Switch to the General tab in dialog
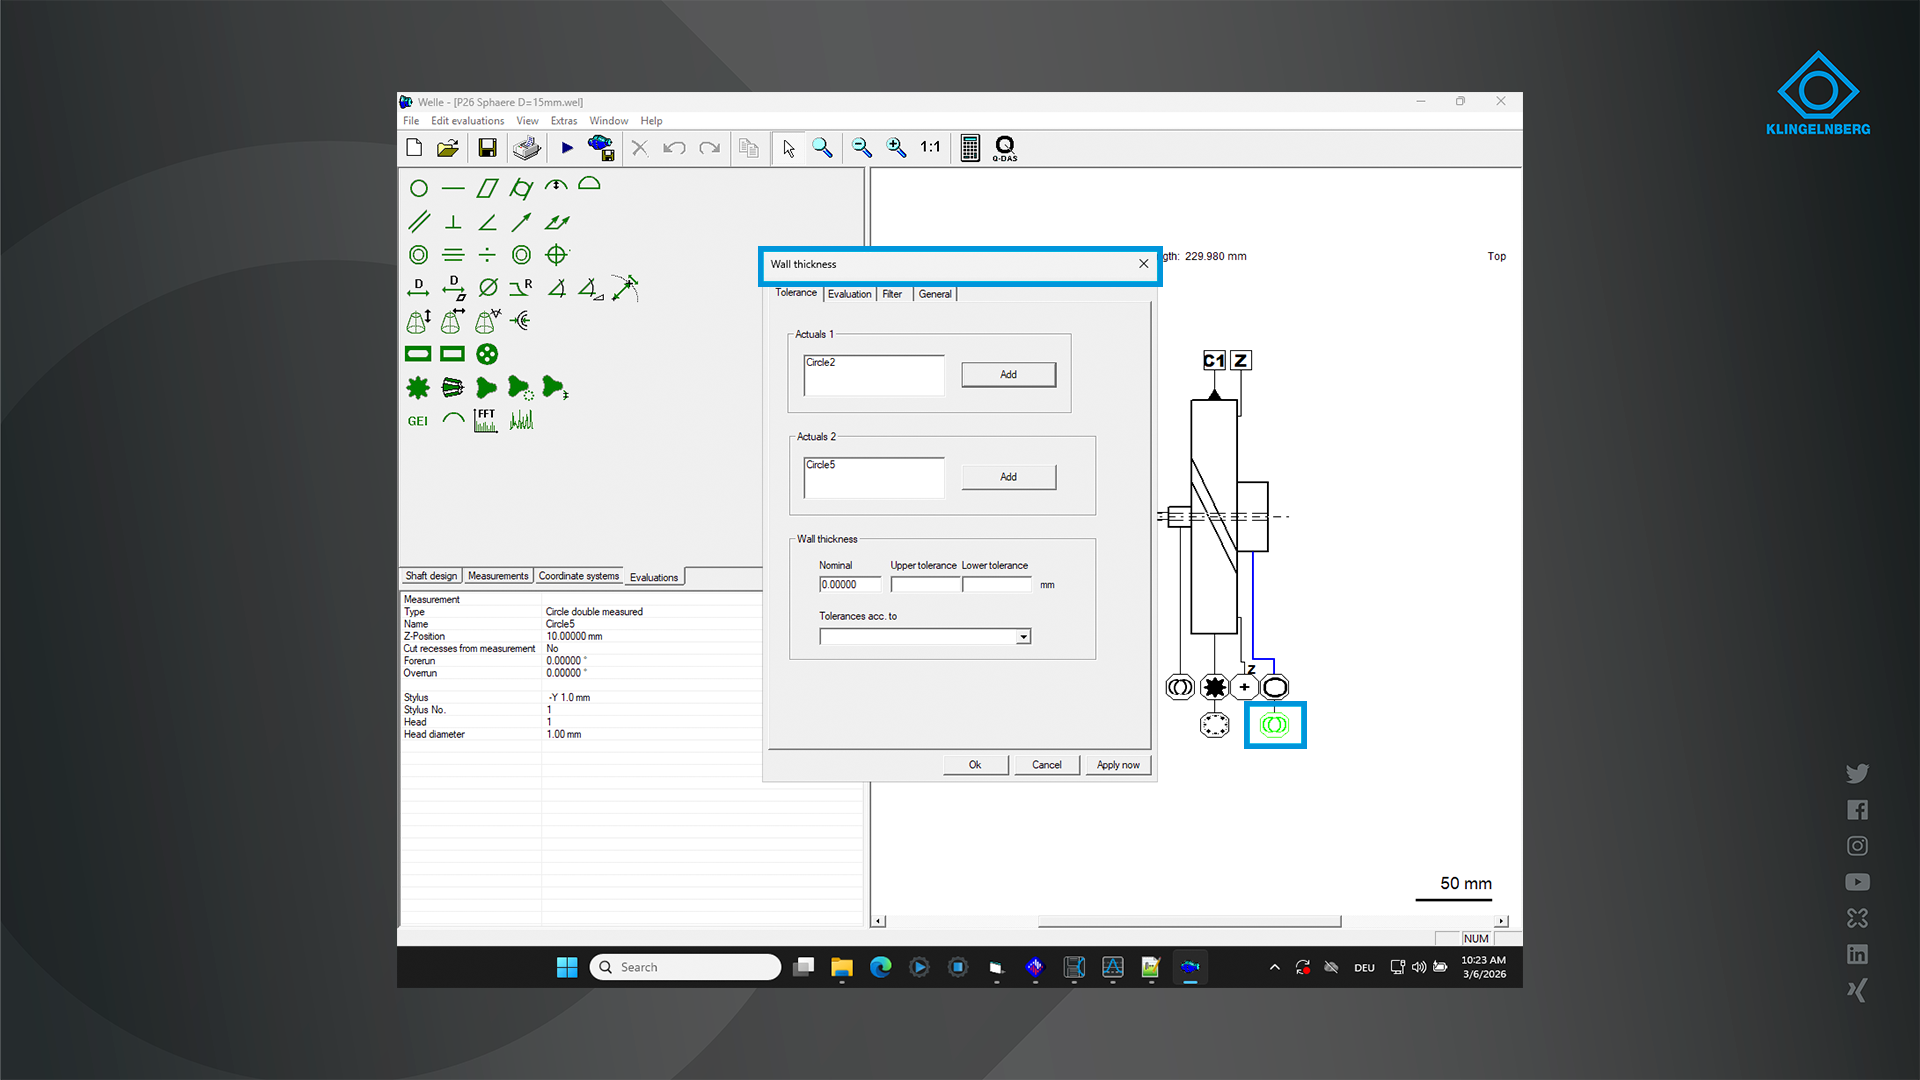Viewport: 1920px width, 1080px height. coord(935,294)
